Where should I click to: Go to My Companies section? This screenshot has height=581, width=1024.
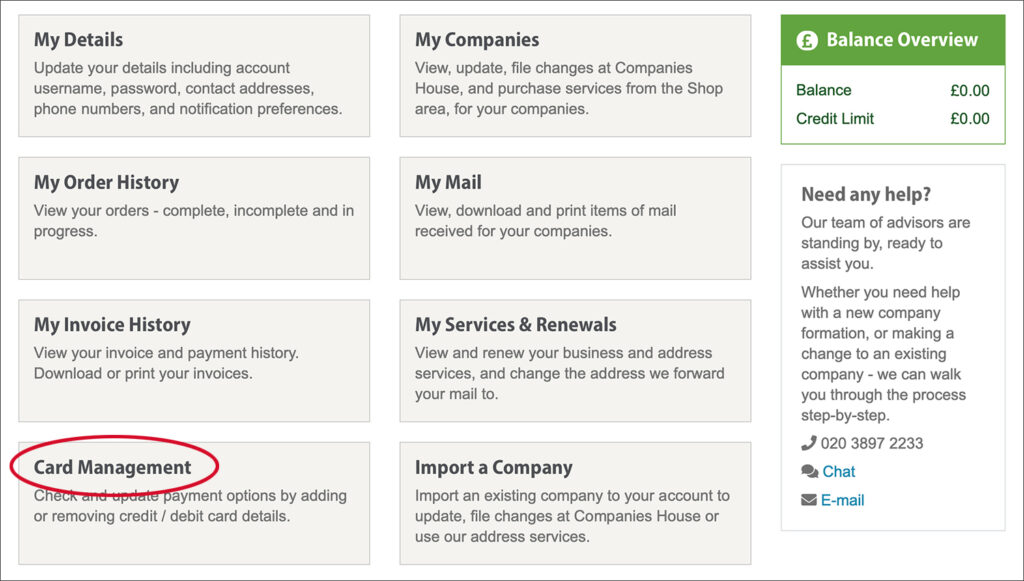(x=575, y=75)
